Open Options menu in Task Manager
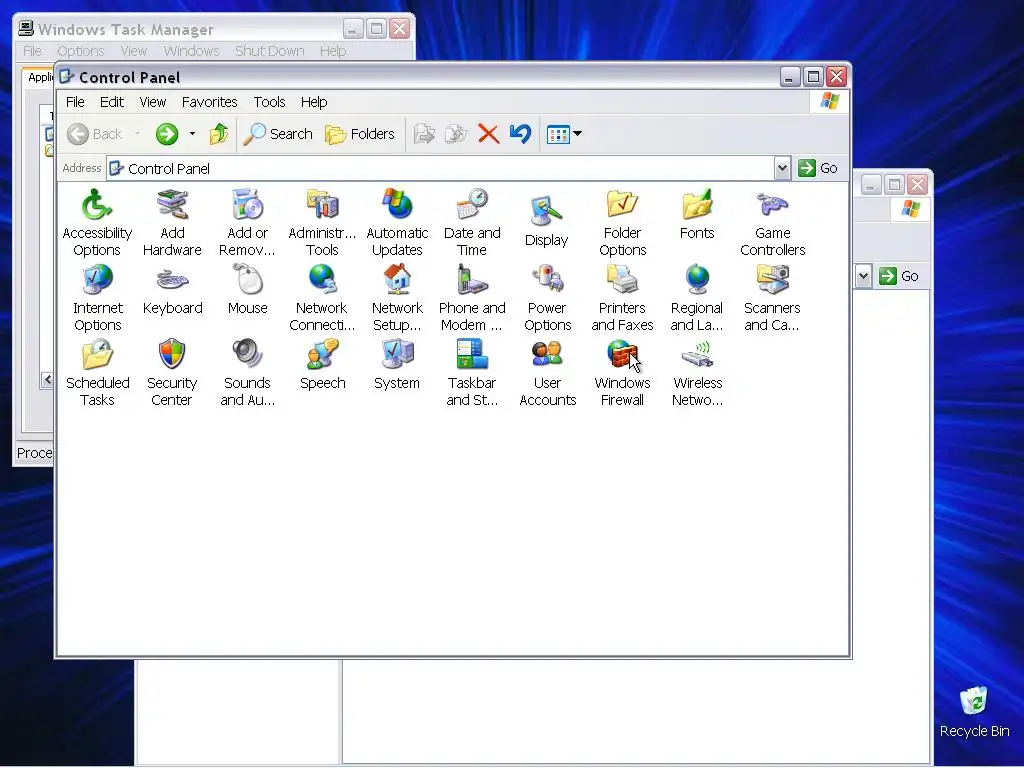This screenshot has height=768, width=1024. [80, 51]
